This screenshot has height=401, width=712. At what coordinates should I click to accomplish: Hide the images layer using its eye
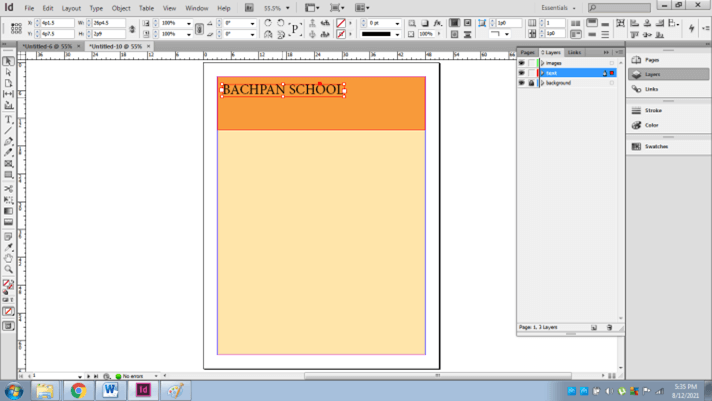coord(521,63)
